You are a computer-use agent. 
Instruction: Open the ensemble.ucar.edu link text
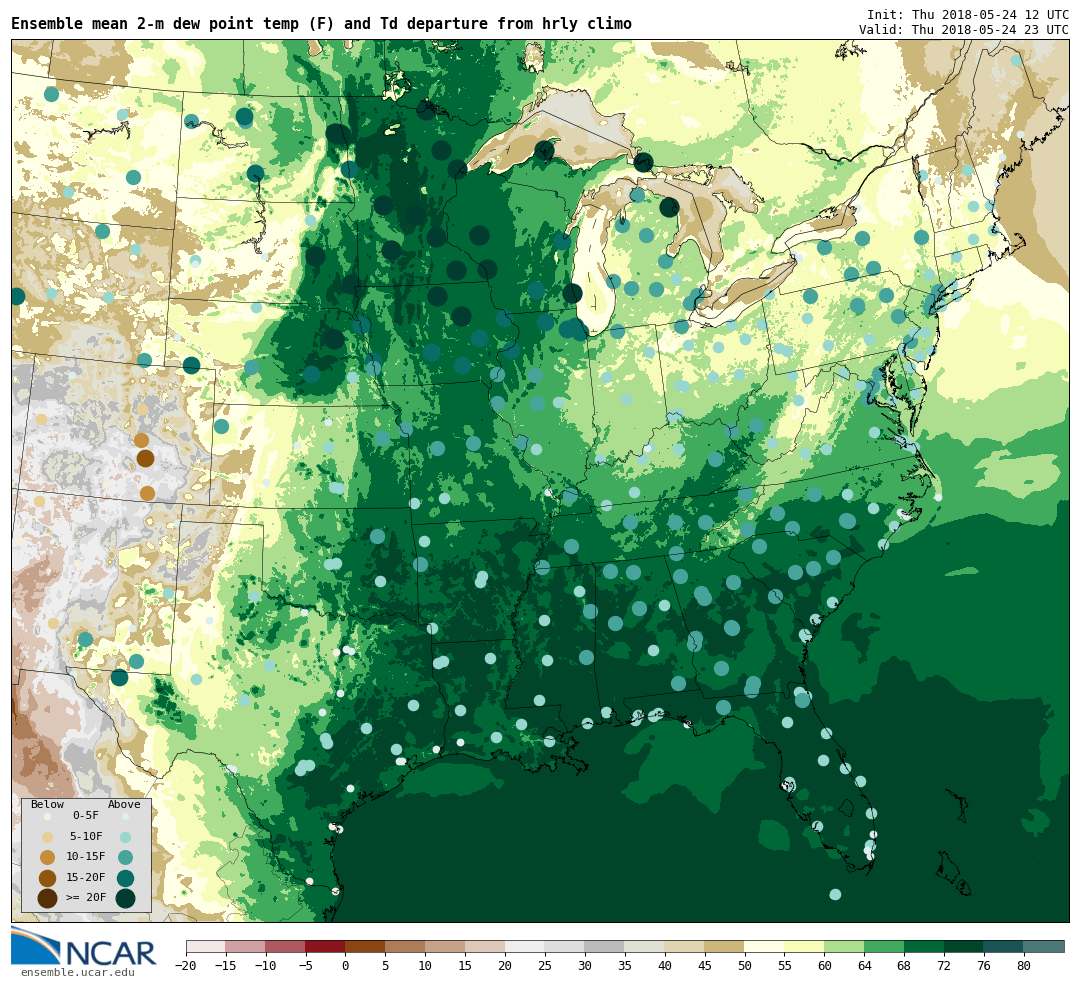tap(78, 973)
